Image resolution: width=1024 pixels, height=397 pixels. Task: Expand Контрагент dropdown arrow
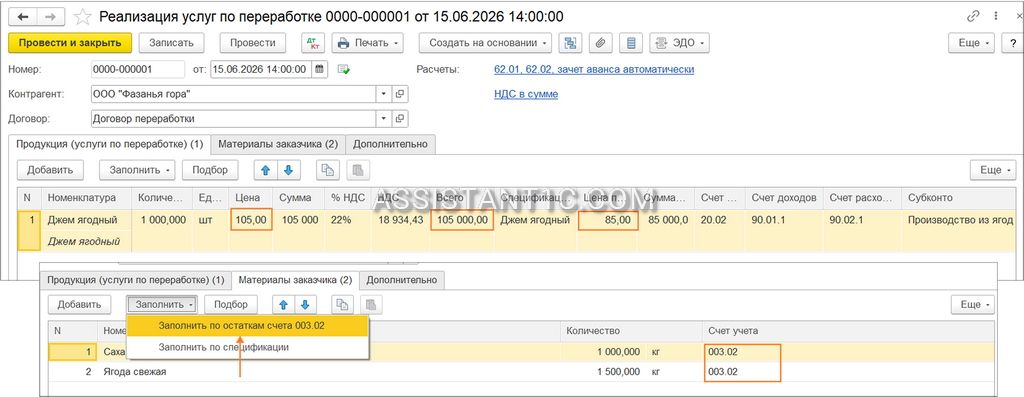point(384,94)
